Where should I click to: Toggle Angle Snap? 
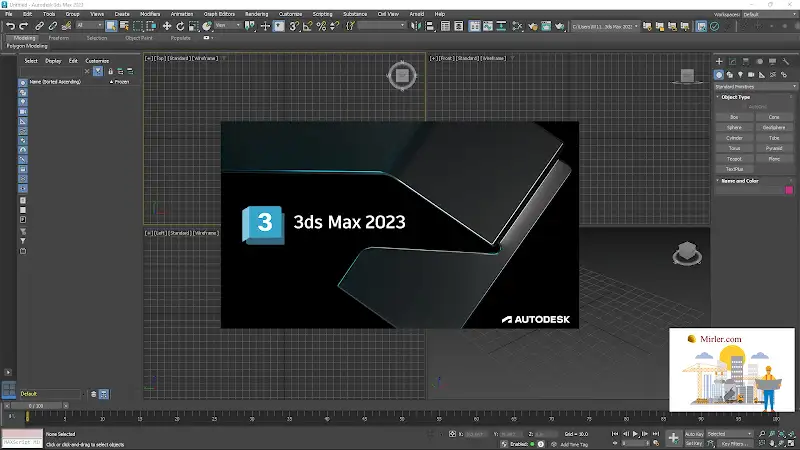308,26
